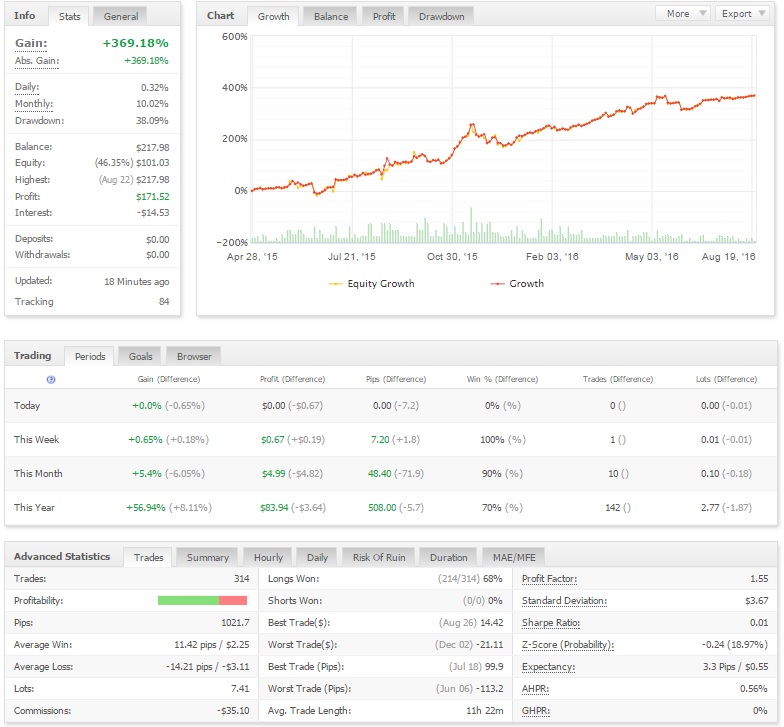784x727 pixels.
Task: Click This Year pips 508.00
Action: coord(382,508)
